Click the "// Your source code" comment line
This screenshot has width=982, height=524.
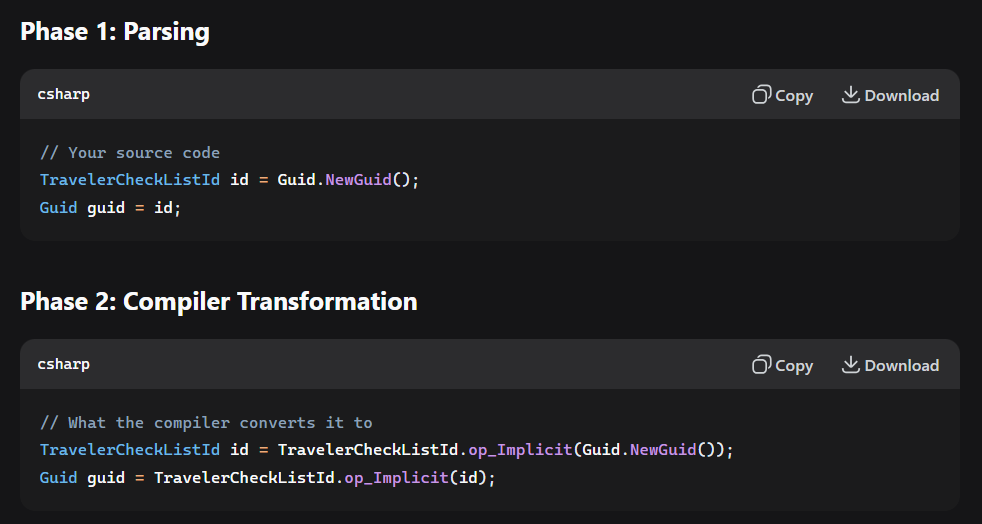(x=130, y=153)
